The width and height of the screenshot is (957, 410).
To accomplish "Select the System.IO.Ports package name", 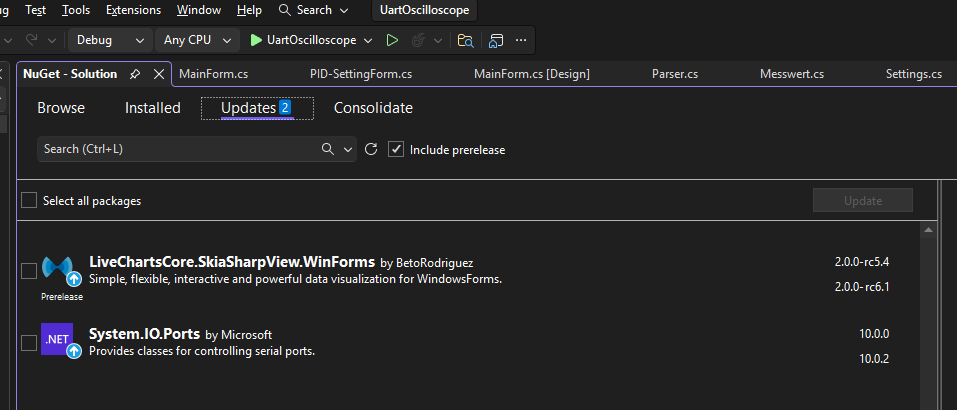I will (145, 334).
